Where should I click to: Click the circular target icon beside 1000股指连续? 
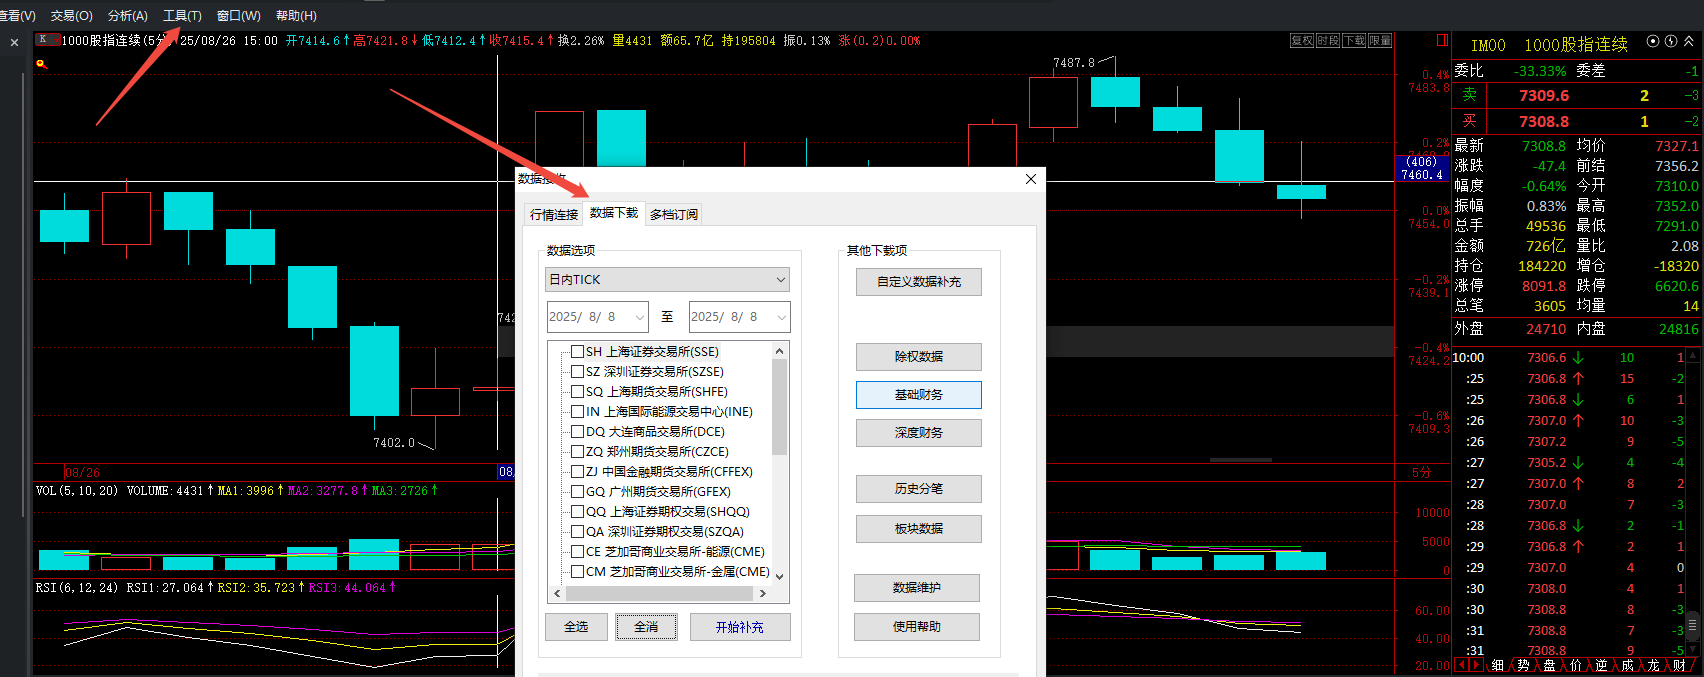1653,42
